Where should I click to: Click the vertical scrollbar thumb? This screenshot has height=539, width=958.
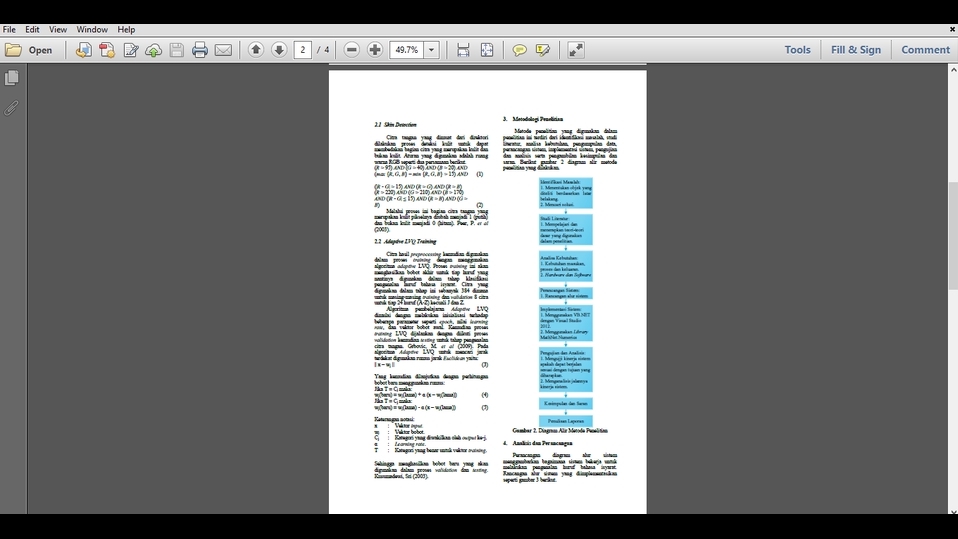[x=953, y=236]
